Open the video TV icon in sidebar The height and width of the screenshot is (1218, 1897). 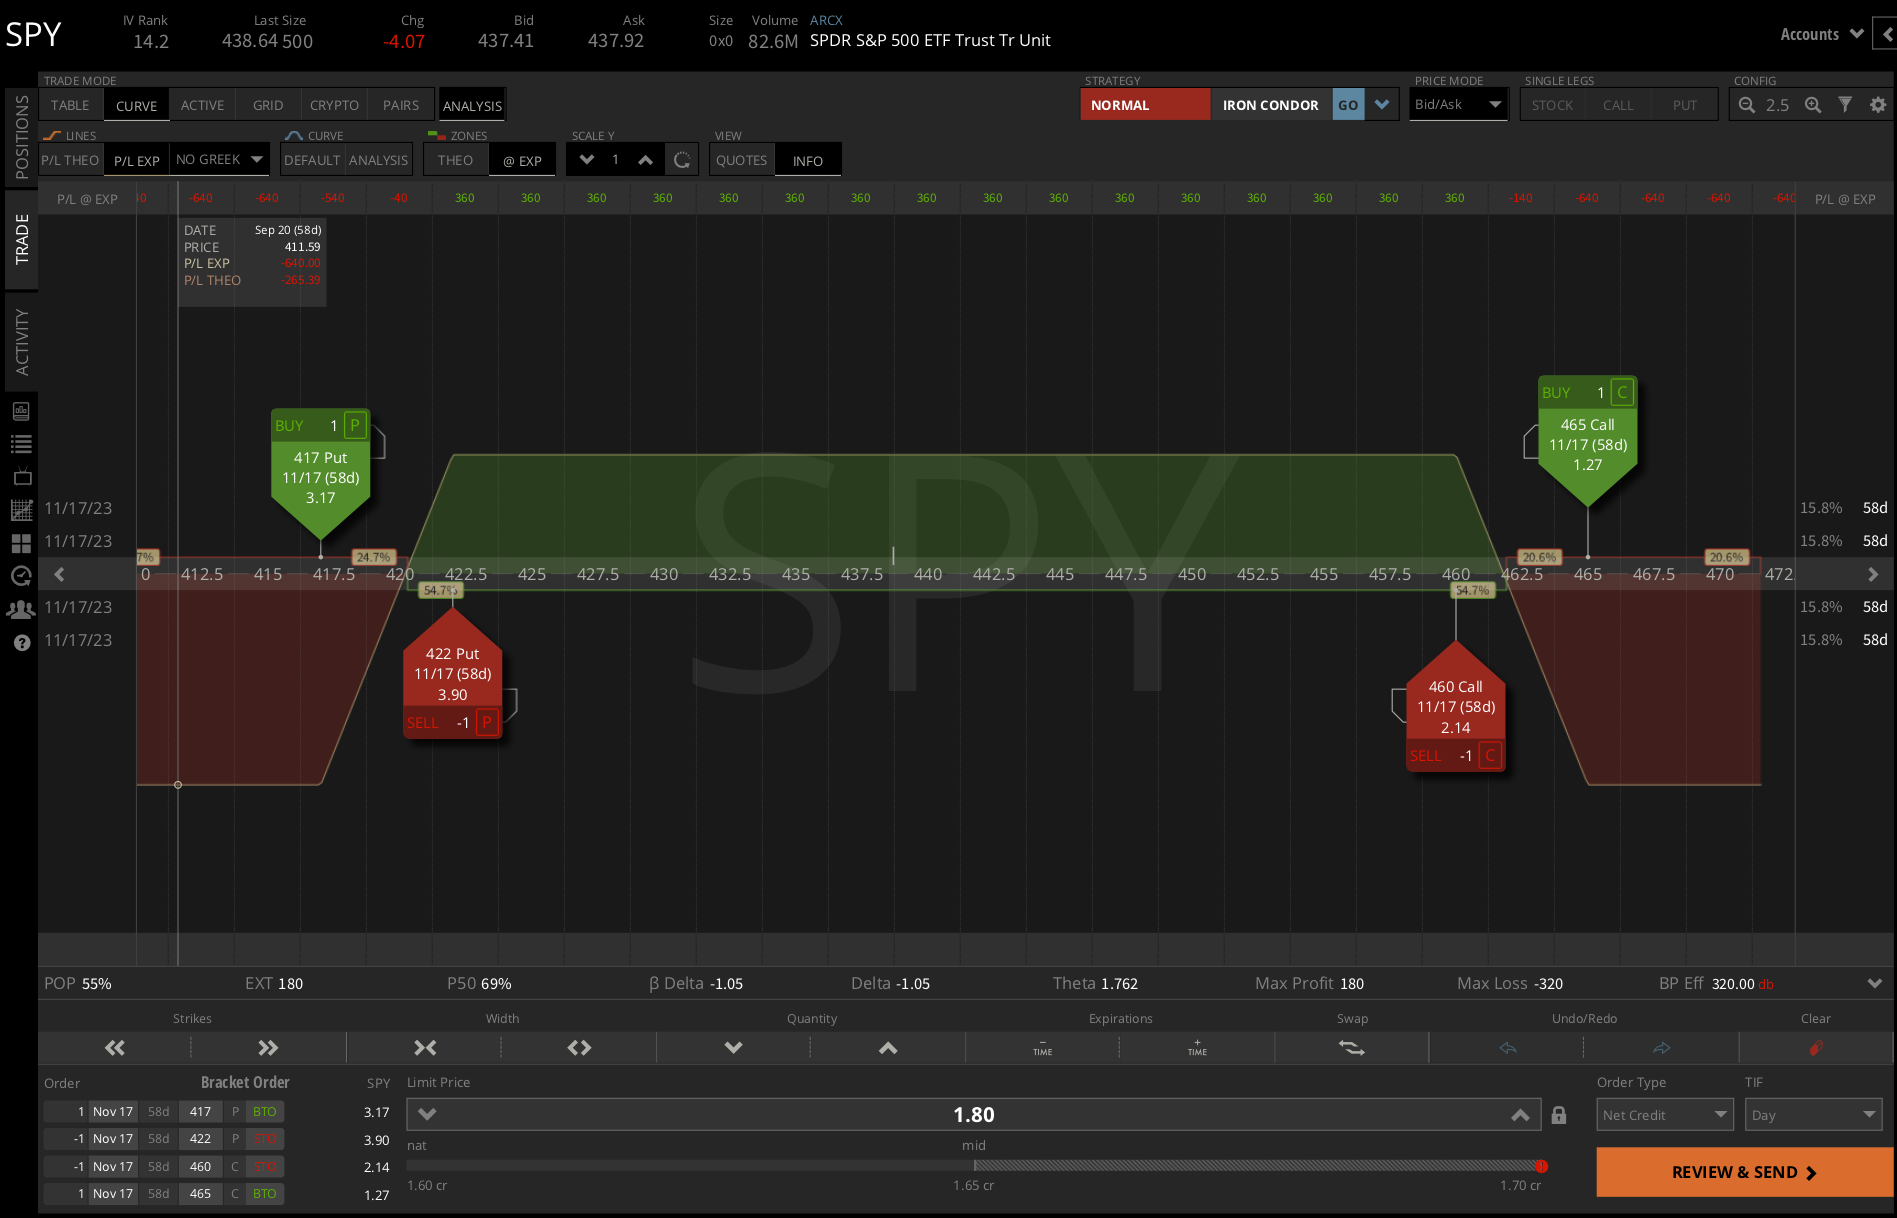(21, 477)
